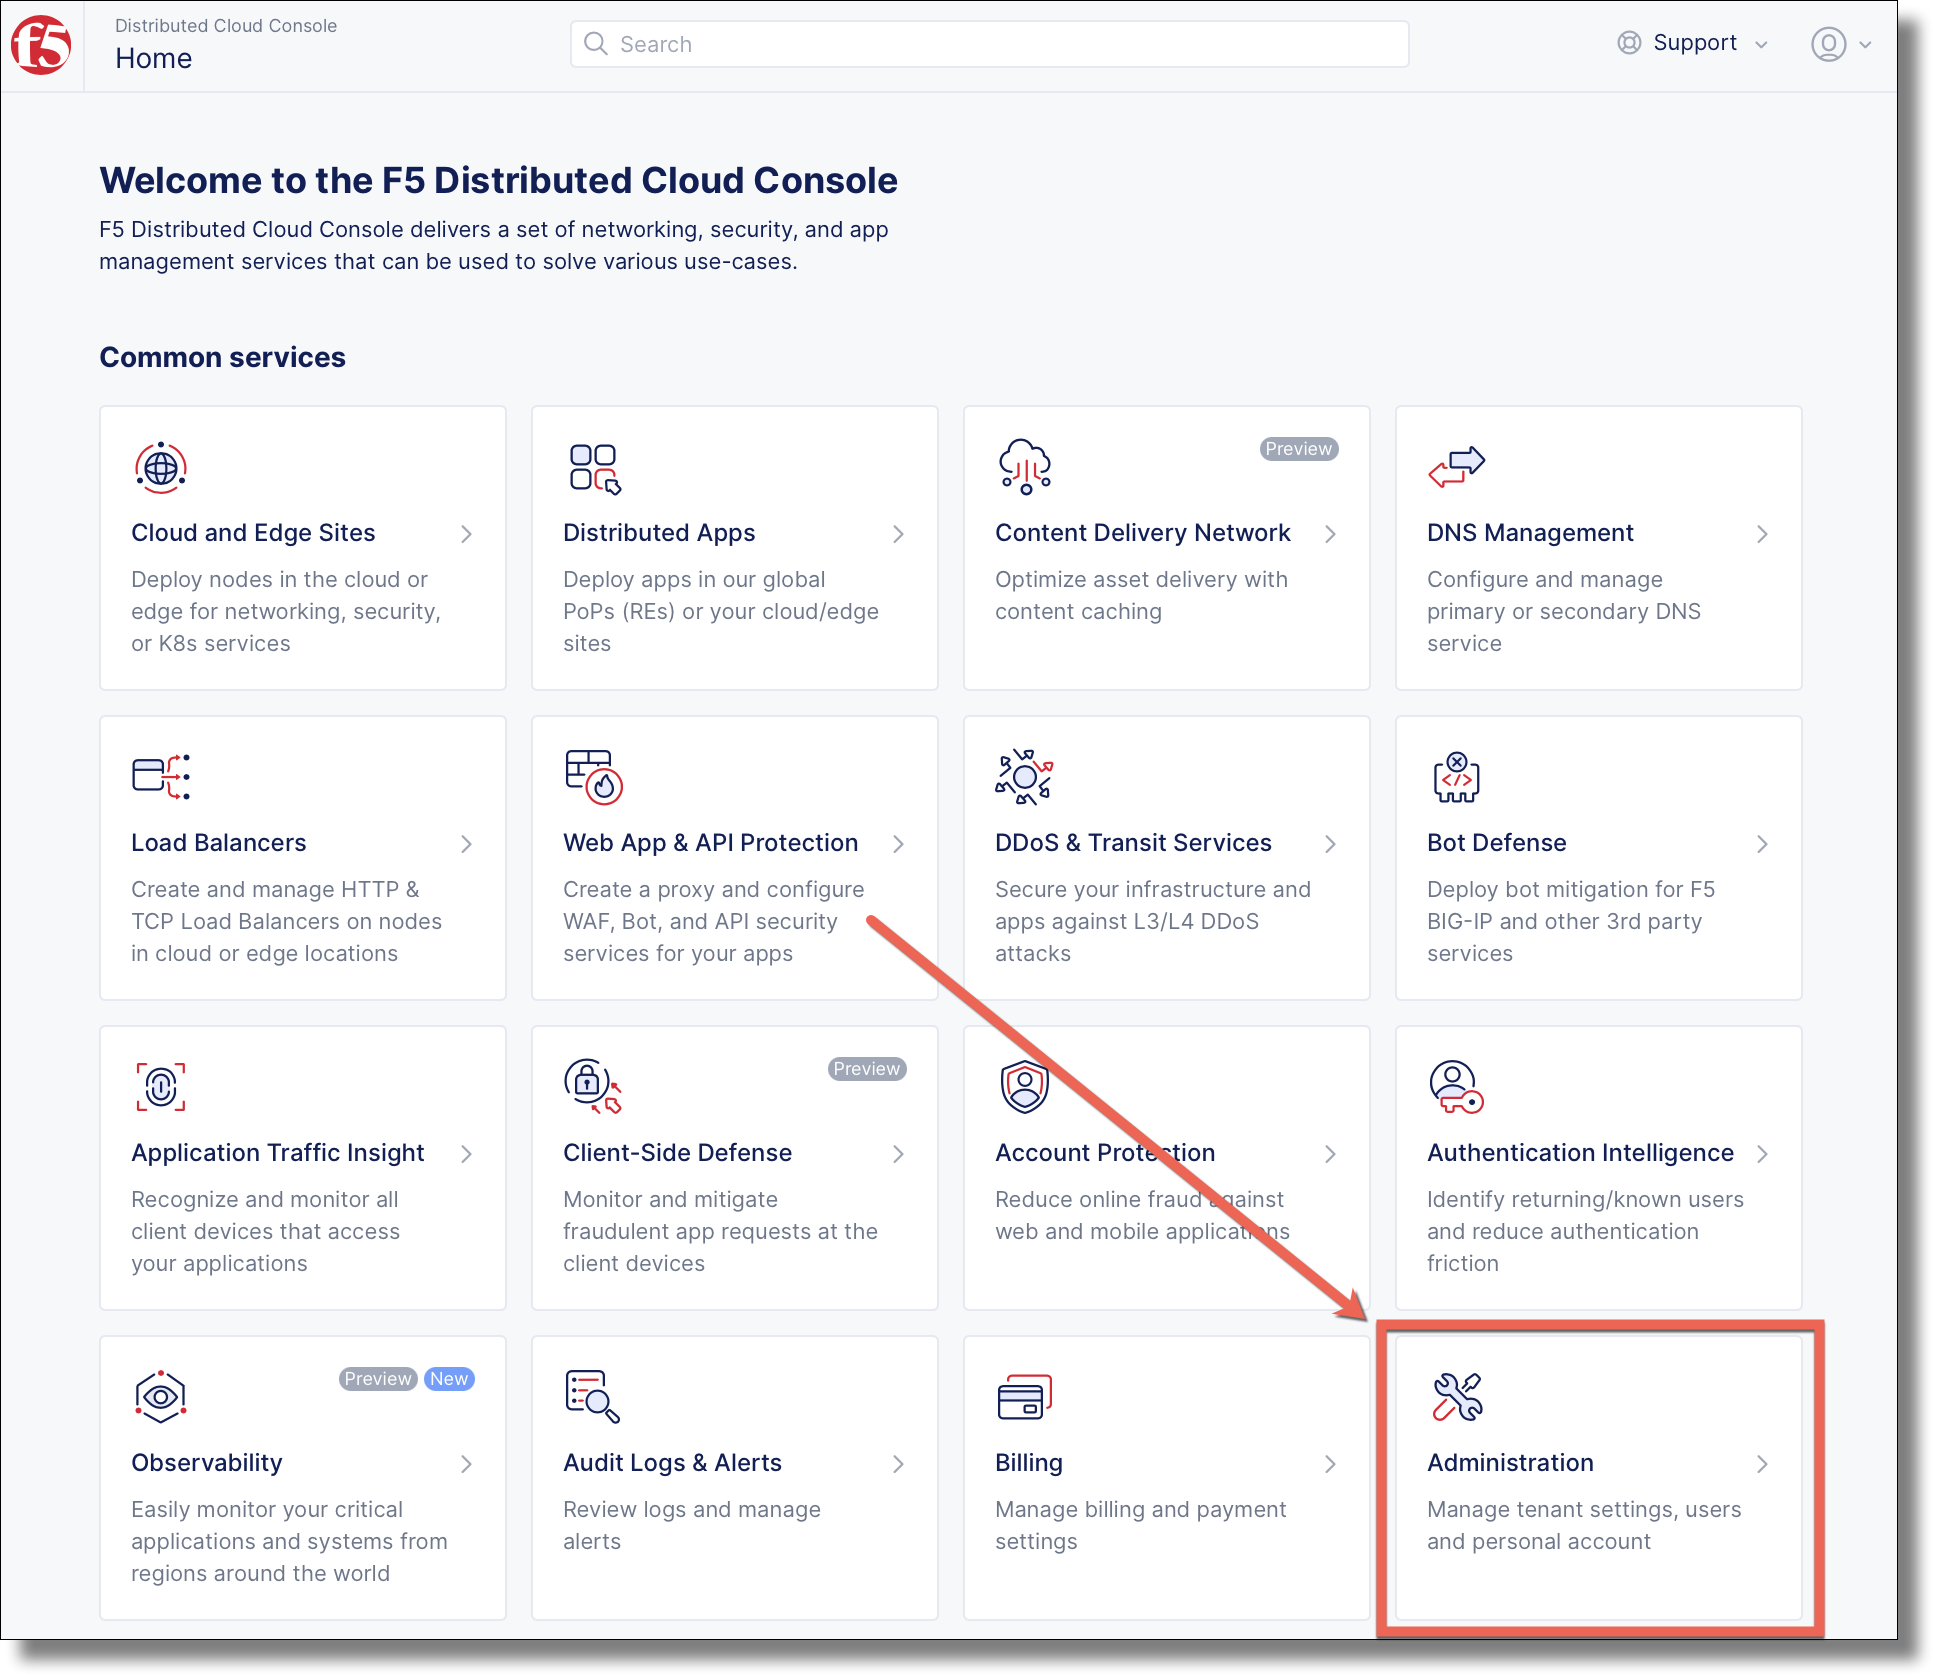Viewport: 1933px width, 1675px height.
Task: Click the Content Delivery Network cloud icon
Action: coord(1025,467)
